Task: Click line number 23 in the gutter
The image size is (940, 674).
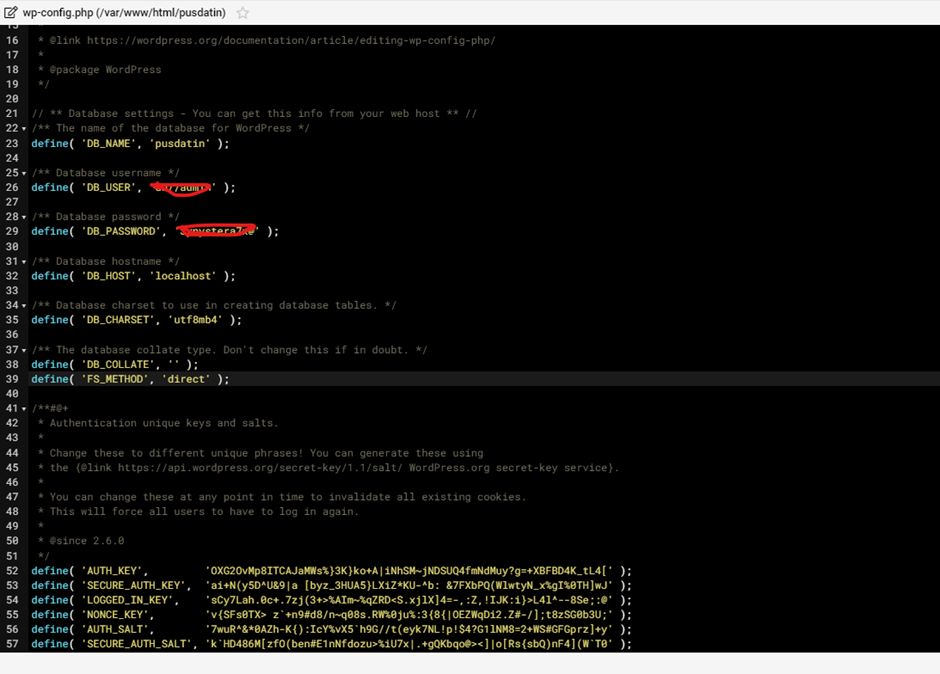Action: point(12,143)
